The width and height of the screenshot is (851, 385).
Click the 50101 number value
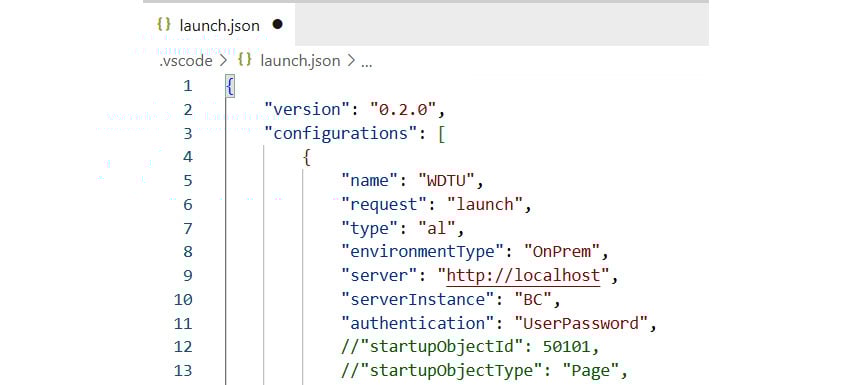point(567,346)
